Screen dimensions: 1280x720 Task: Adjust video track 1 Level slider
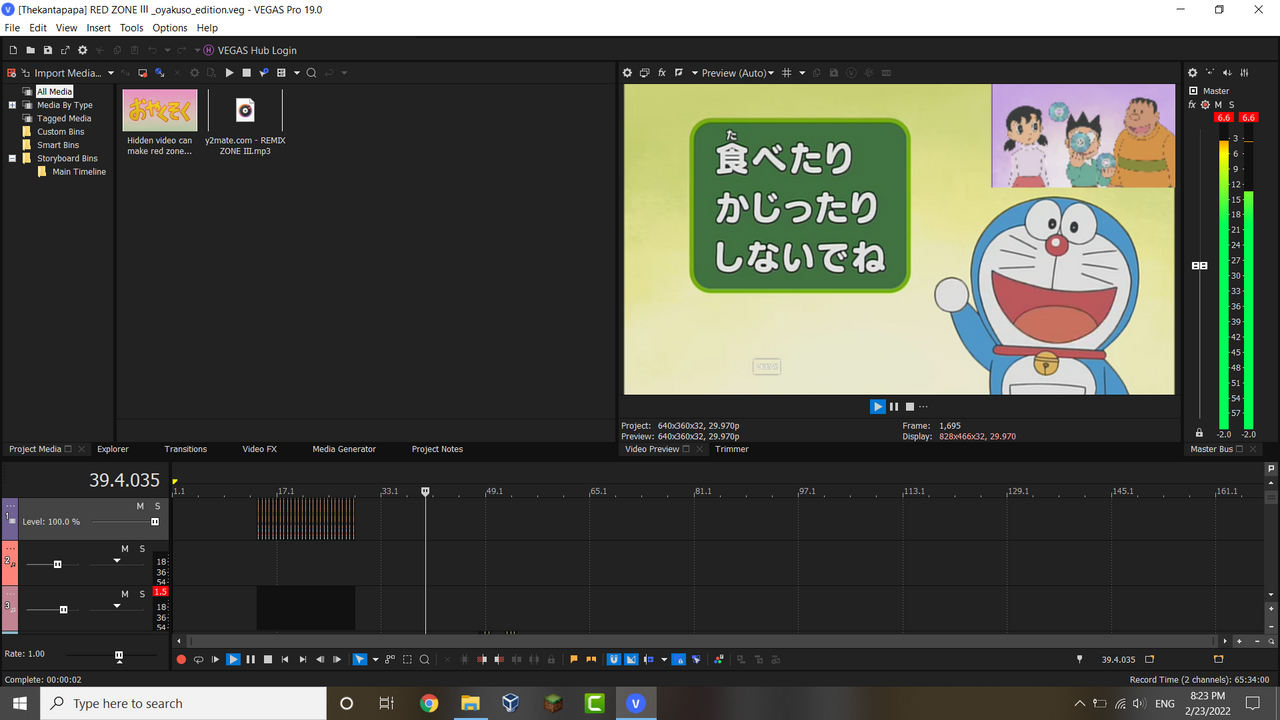pyautogui.click(x=155, y=522)
